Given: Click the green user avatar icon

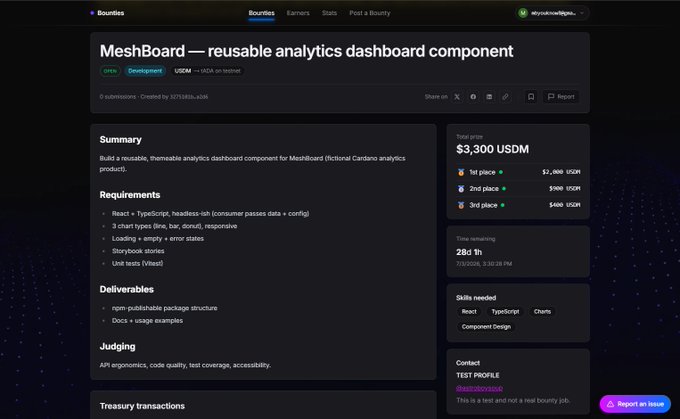Looking at the screenshot, I should [x=523, y=13].
